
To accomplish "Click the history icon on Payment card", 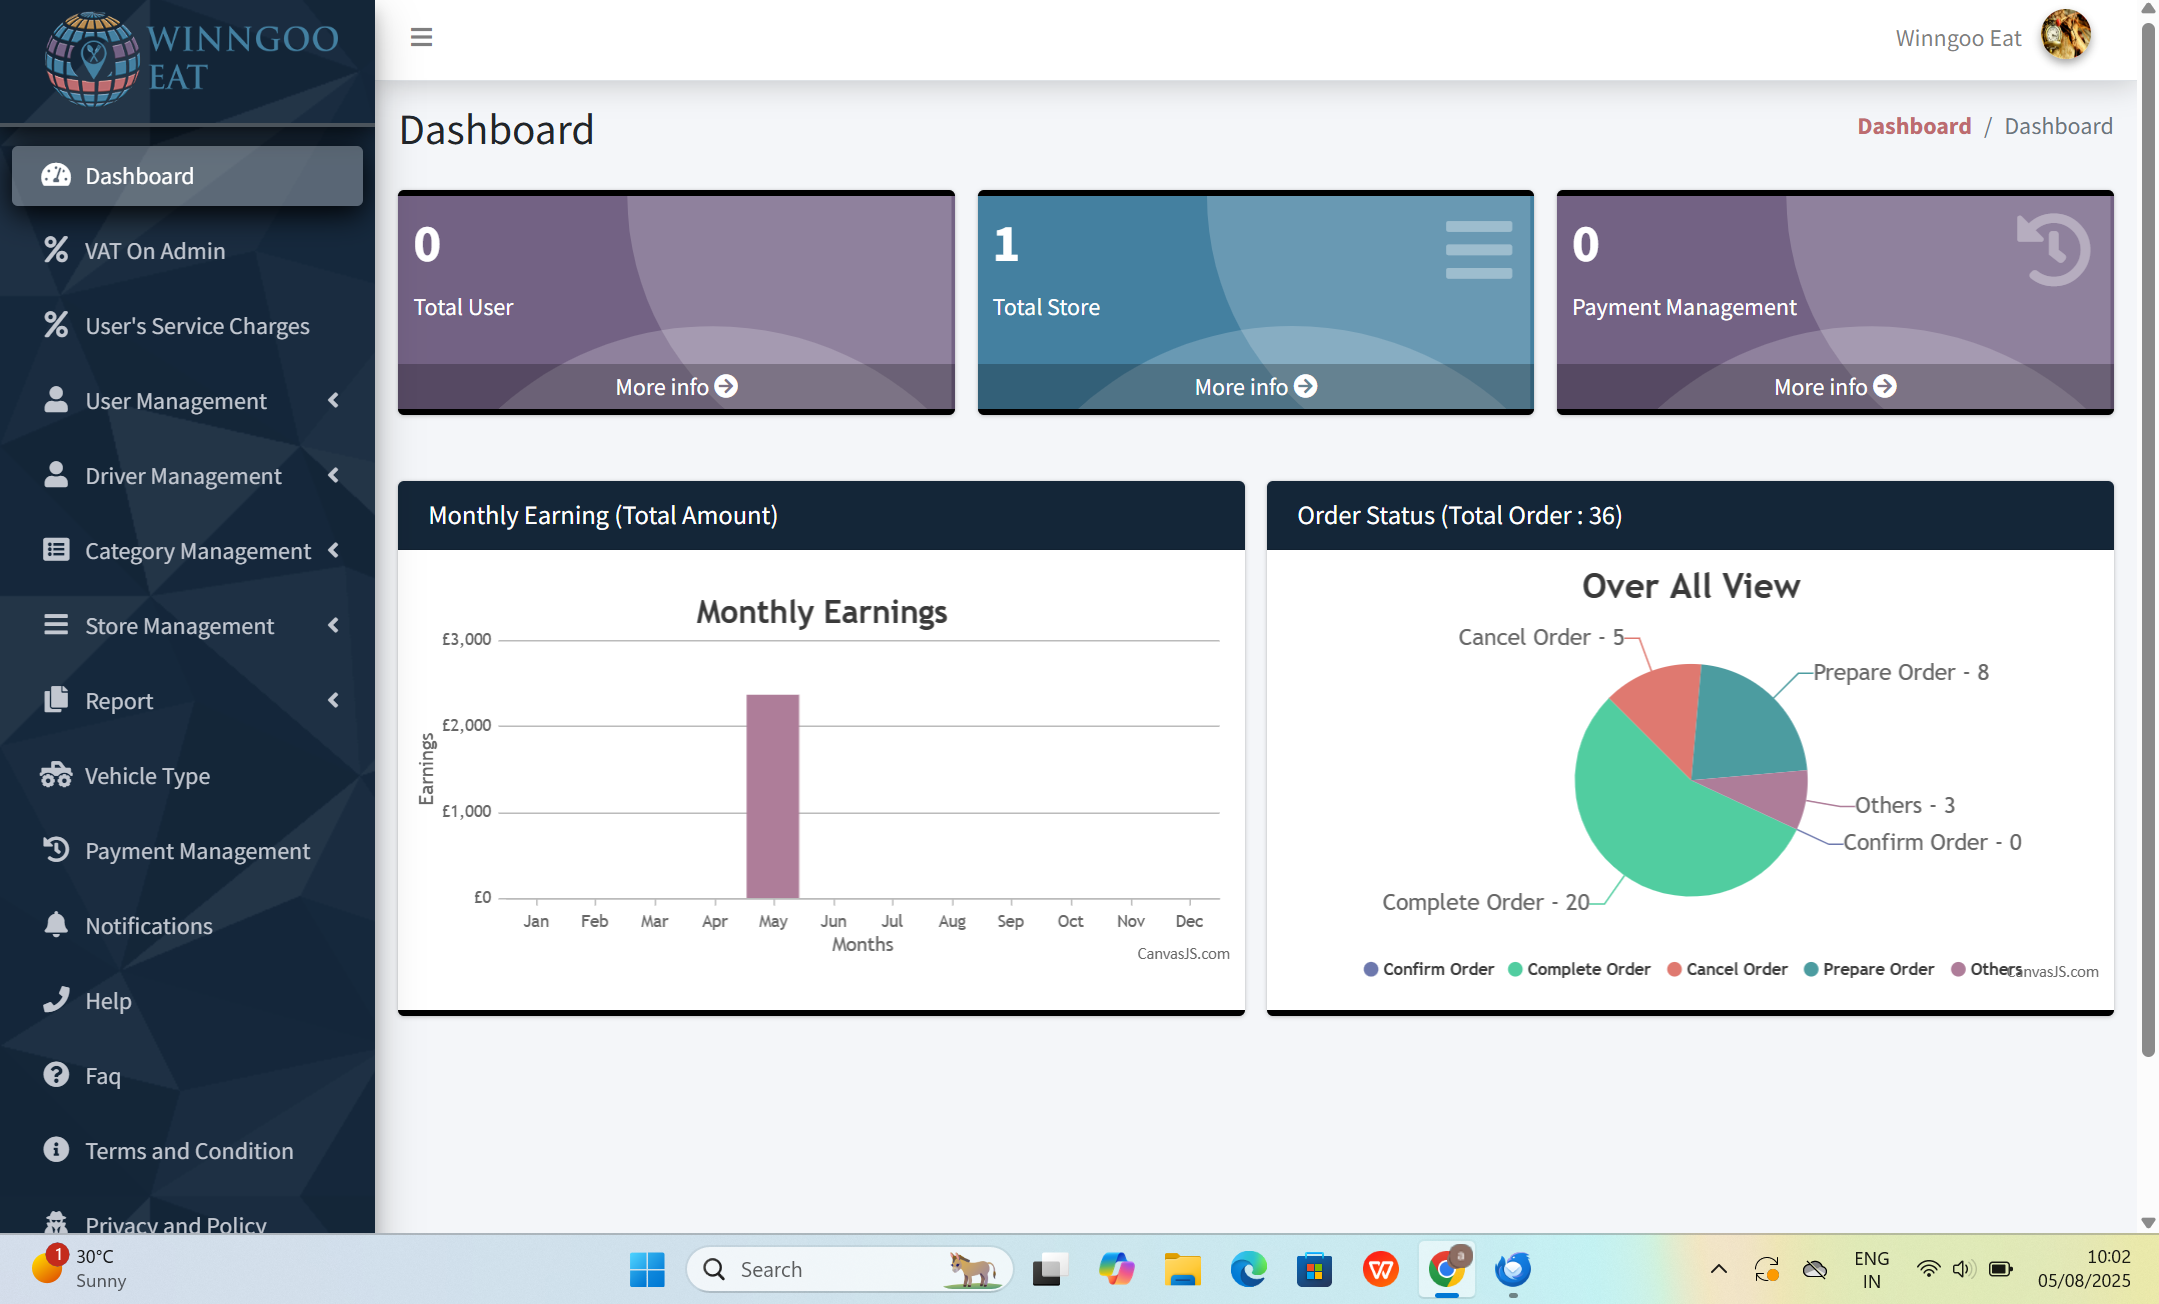I will [2053, 250].
